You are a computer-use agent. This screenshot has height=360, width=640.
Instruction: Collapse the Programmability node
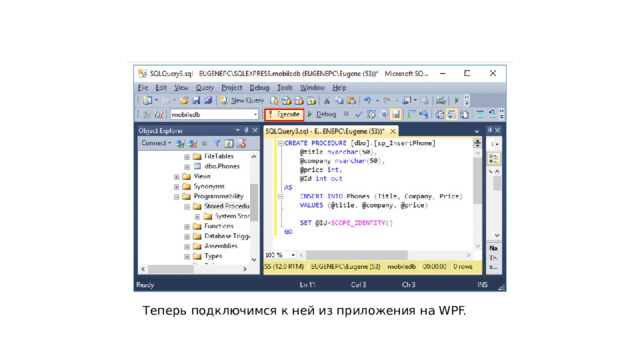pos(177,197)
